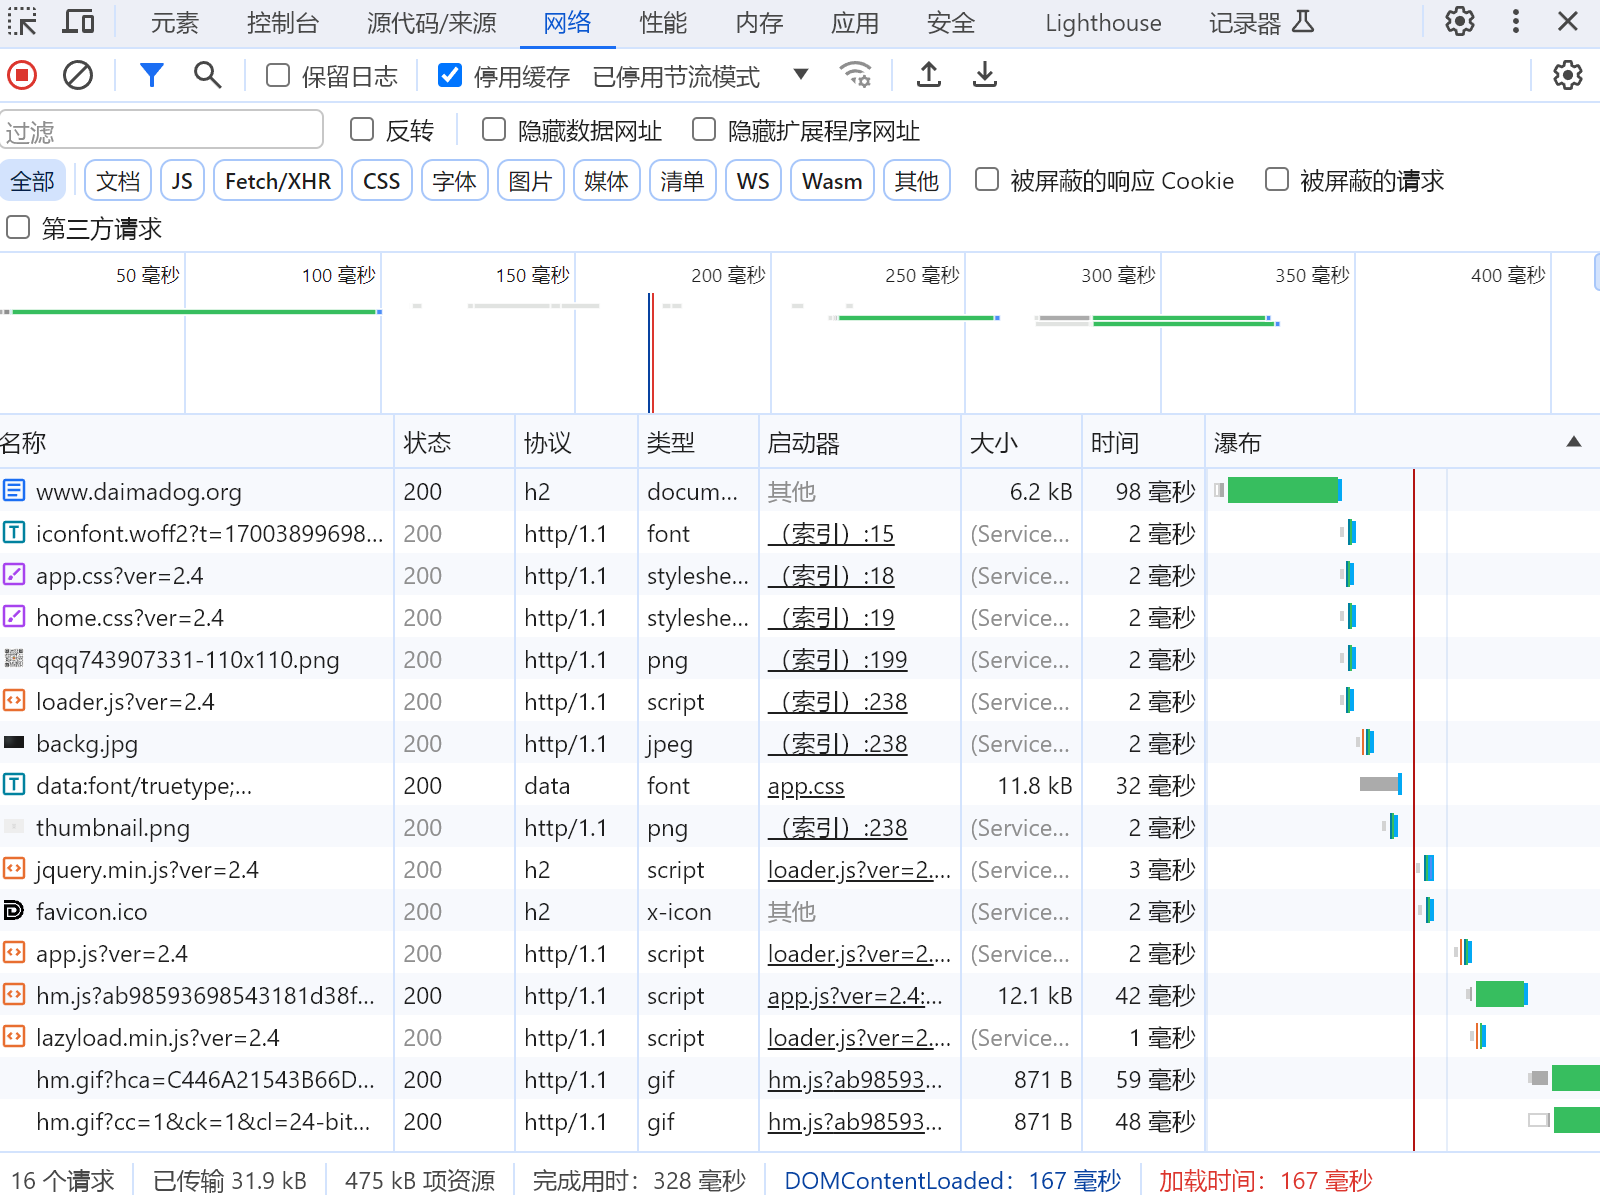Image resolution: width=1600 pixels, height=1202 pixels.
Task: Sort by protocol column header (协议)
Action: tap(576, 443)
